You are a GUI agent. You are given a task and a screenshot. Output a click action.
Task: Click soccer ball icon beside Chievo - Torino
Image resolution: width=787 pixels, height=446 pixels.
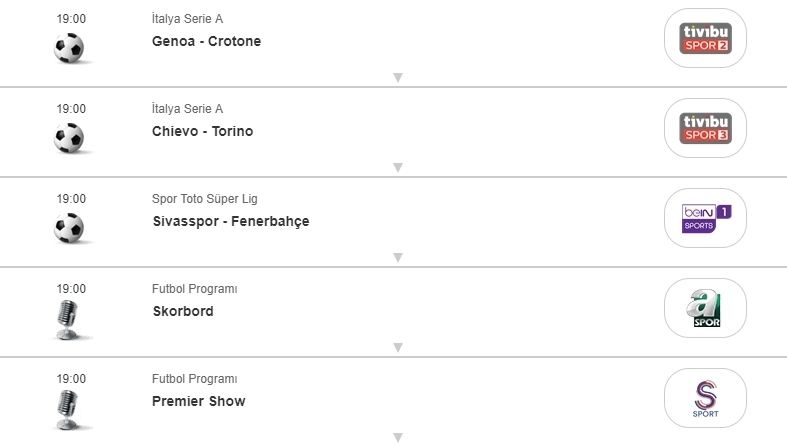click(69, 138)
